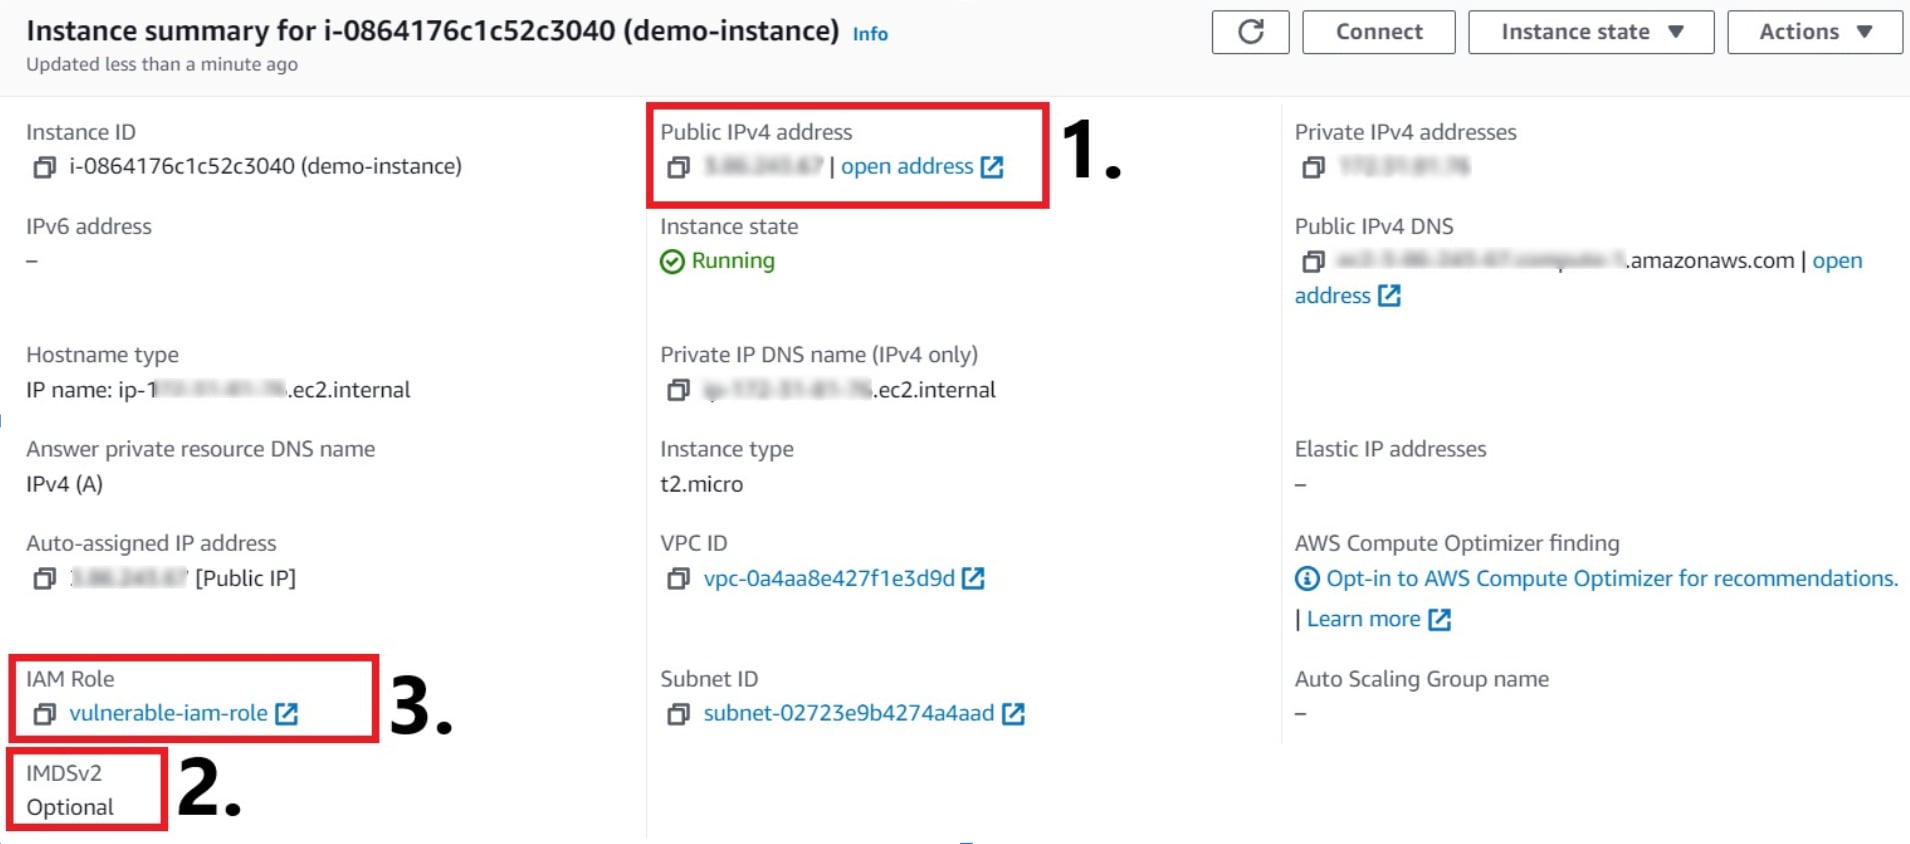Screen dimensions: 1910x844
Task: Open subnet-02723e9b4274a4aad link
Action: click(849, 713)
